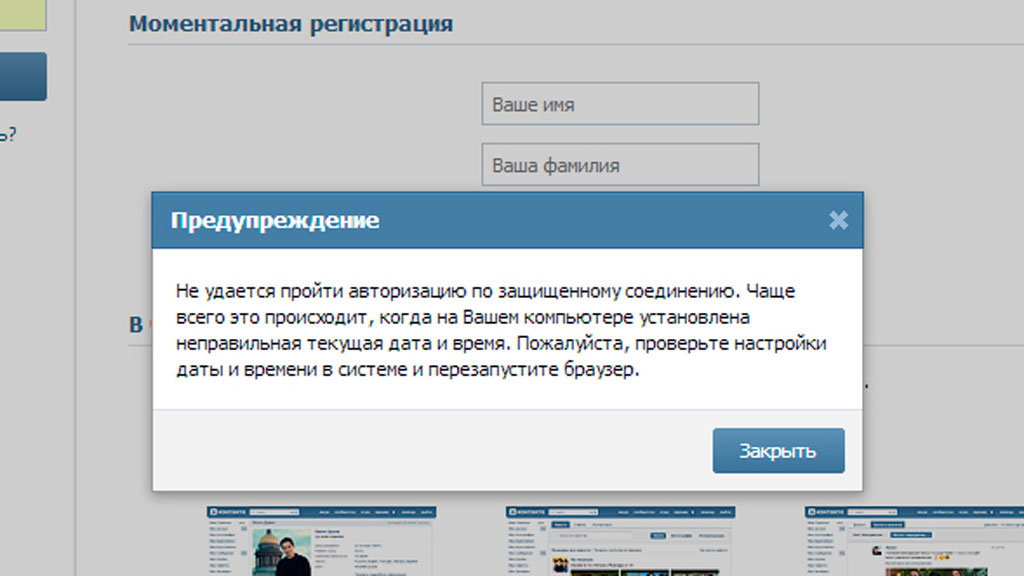Focus the Ваше имя input field
Viewport: 1024px width, 576px height.
620,104
